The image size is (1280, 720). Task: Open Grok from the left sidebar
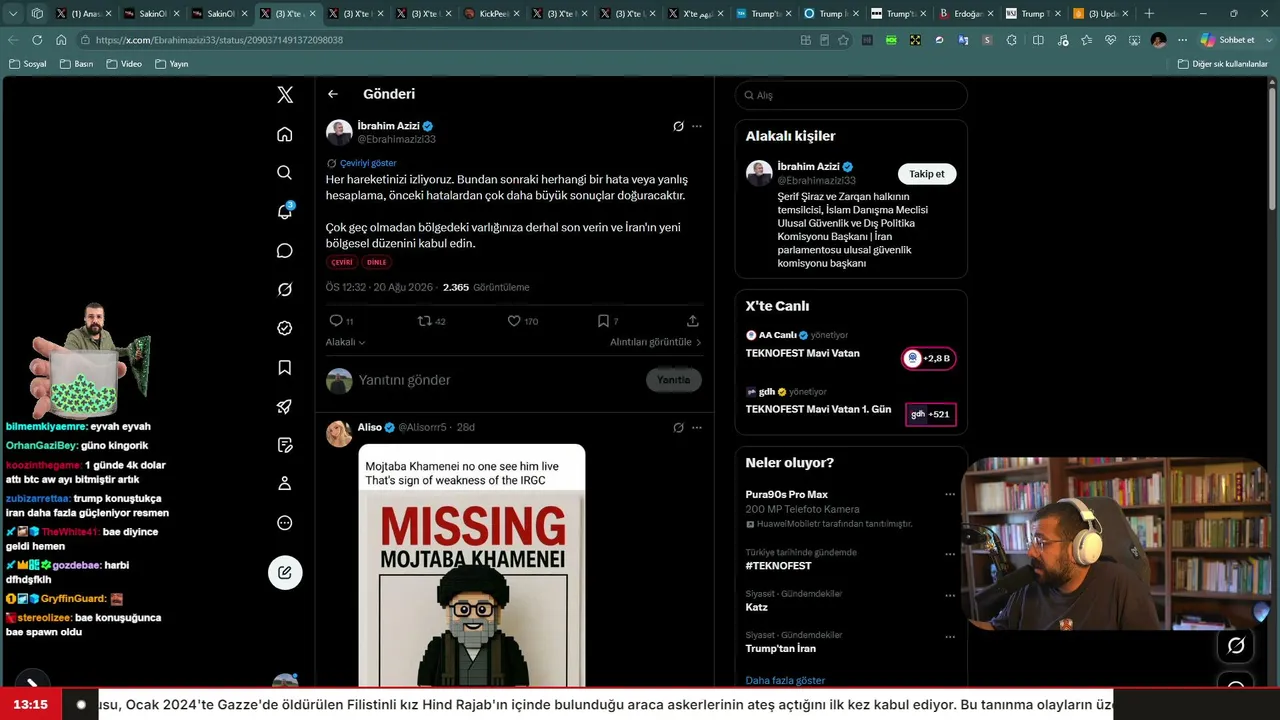point(285,289)
